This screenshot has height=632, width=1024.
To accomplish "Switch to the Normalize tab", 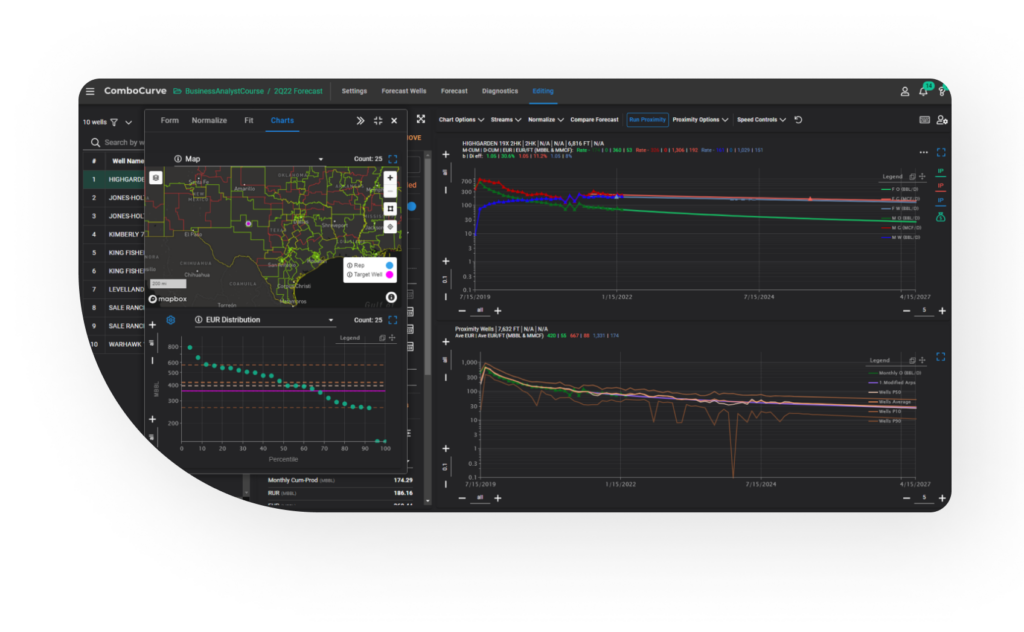I will click(x=209, y=121).
